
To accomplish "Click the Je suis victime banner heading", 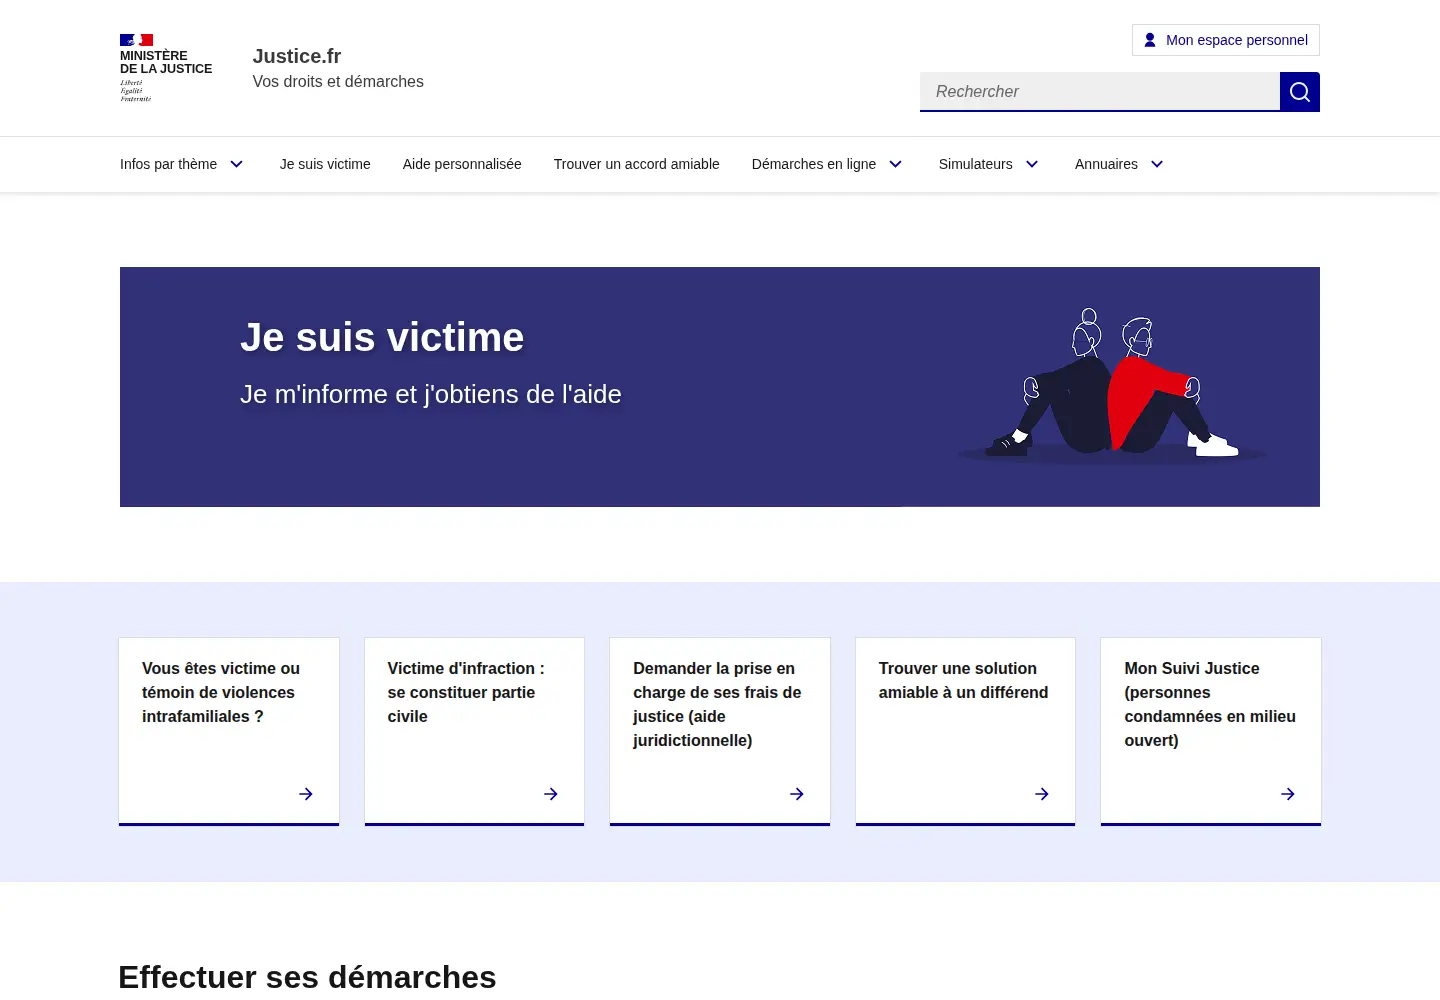I will (x=382, y=338).
